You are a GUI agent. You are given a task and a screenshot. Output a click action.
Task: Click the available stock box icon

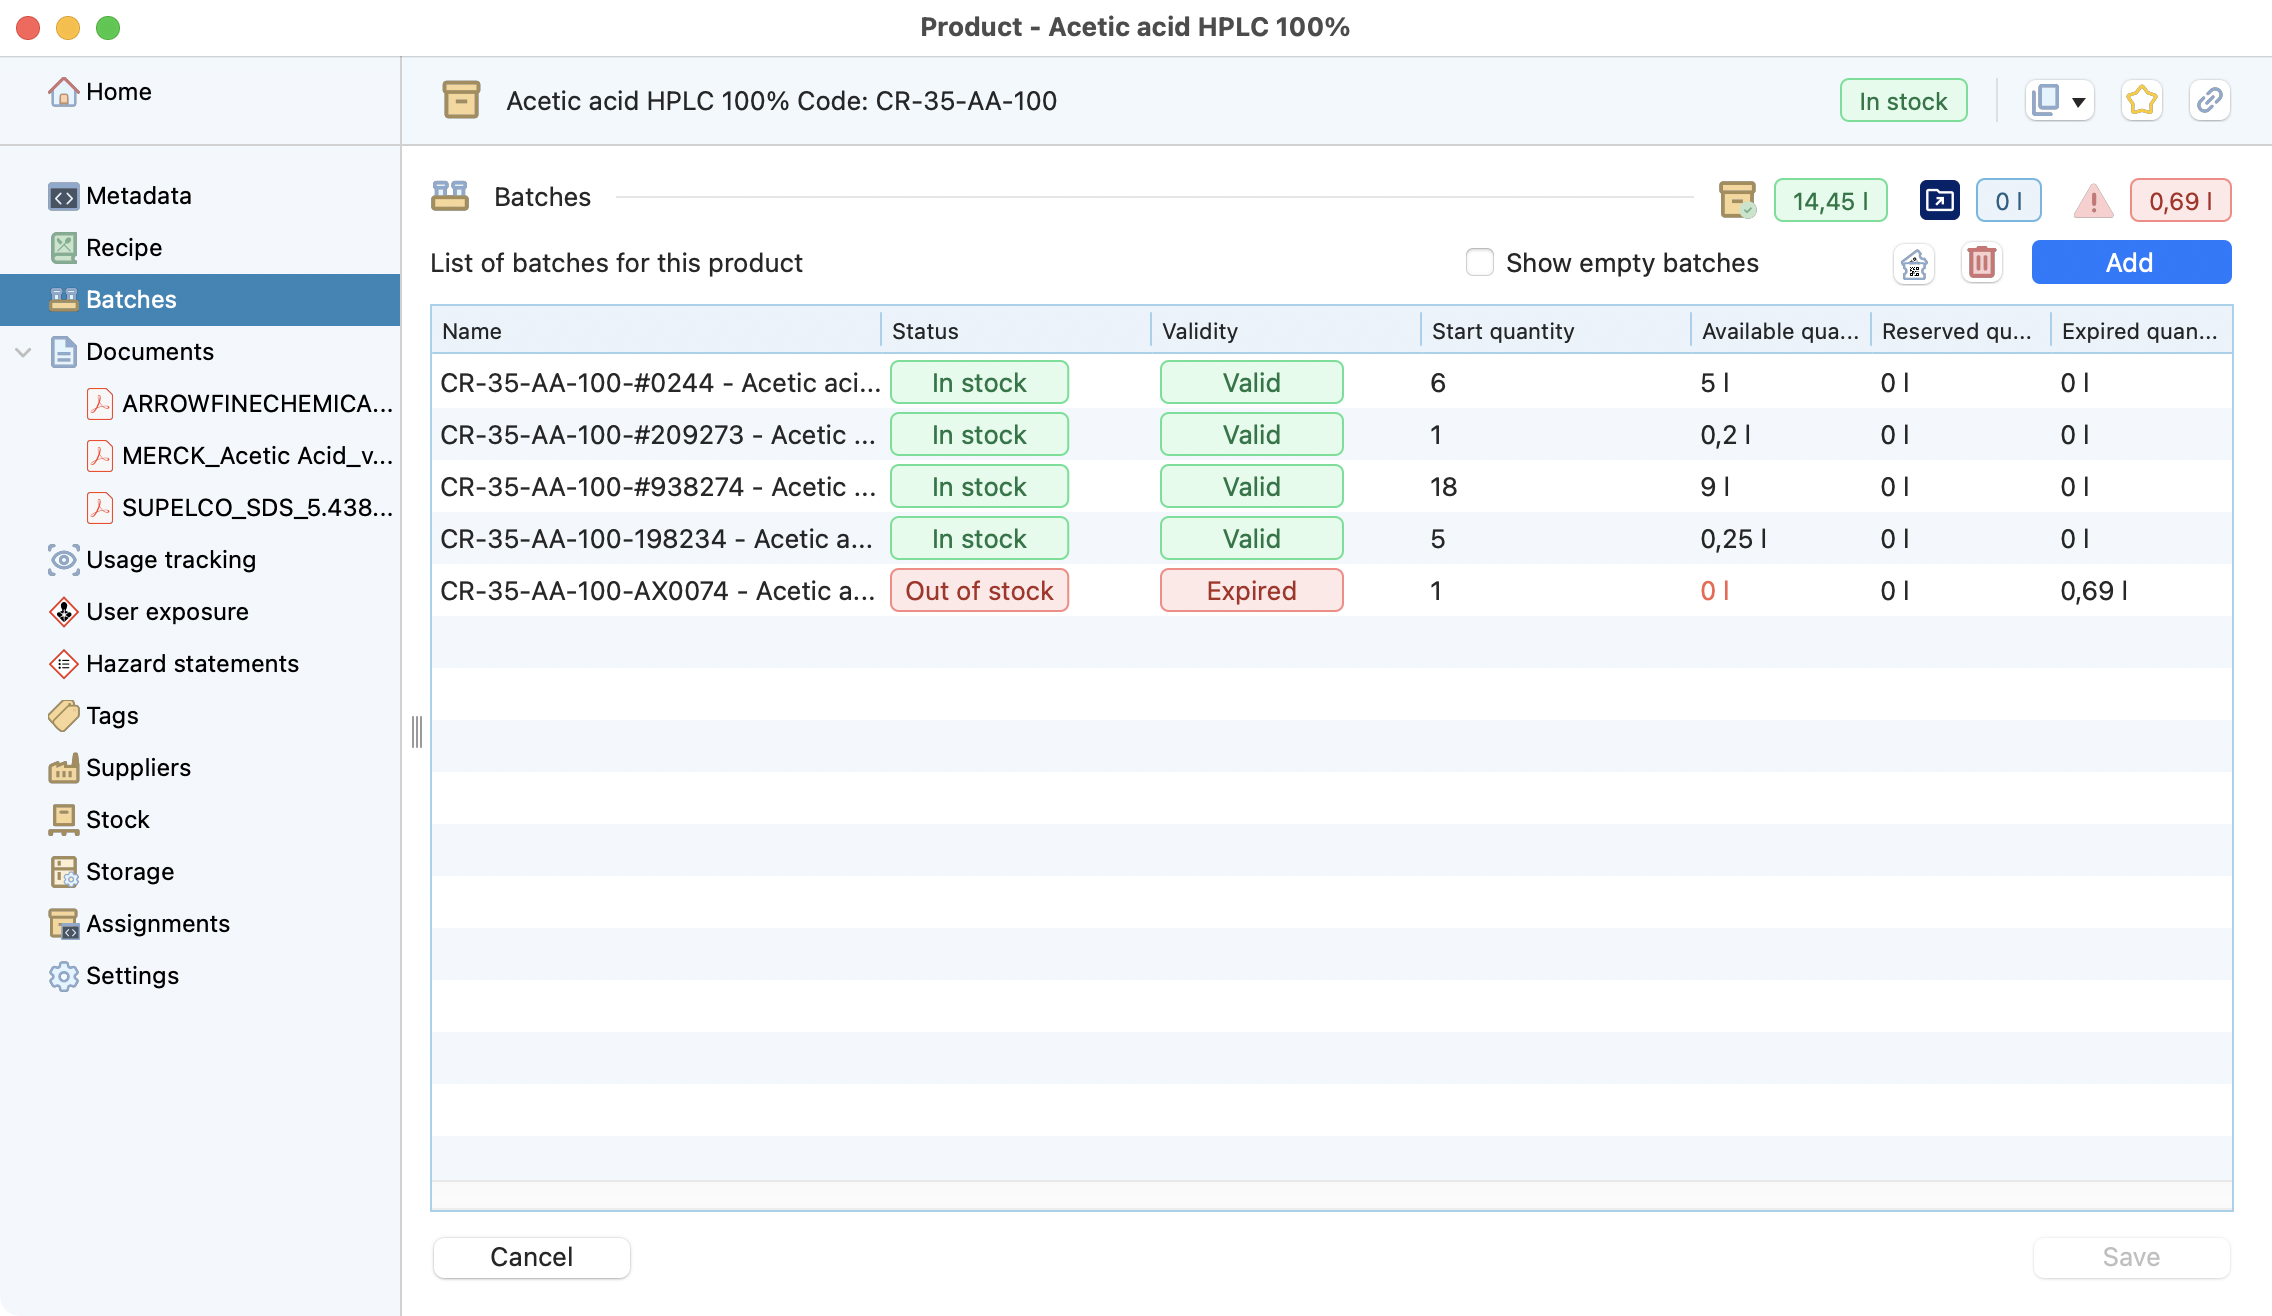(1738, 200)
